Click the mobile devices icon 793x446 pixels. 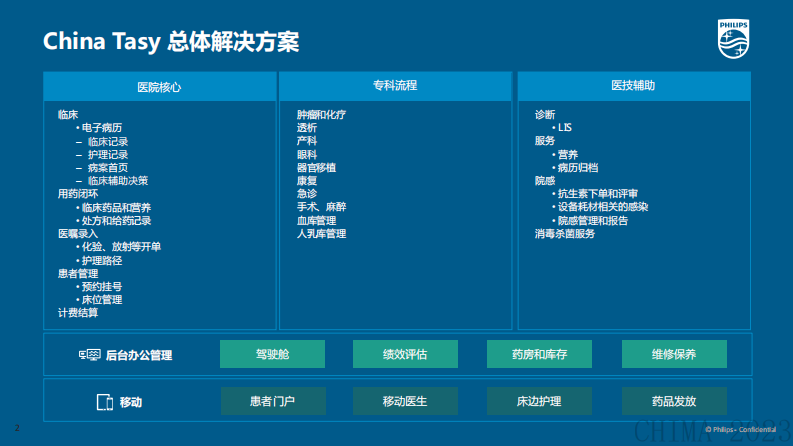[105, 402]
